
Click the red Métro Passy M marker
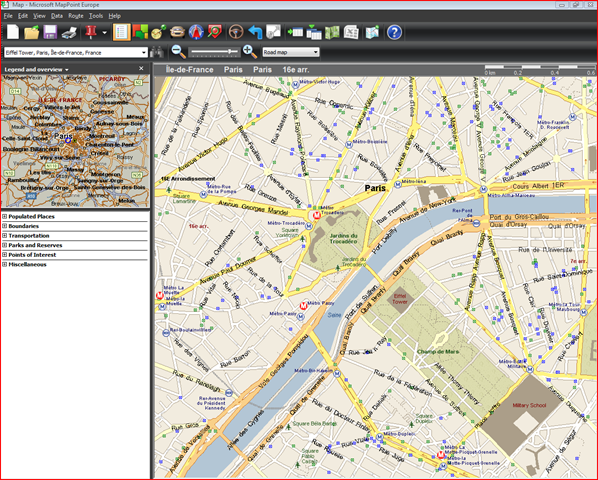pyautogui.click(x=303, y=305)
